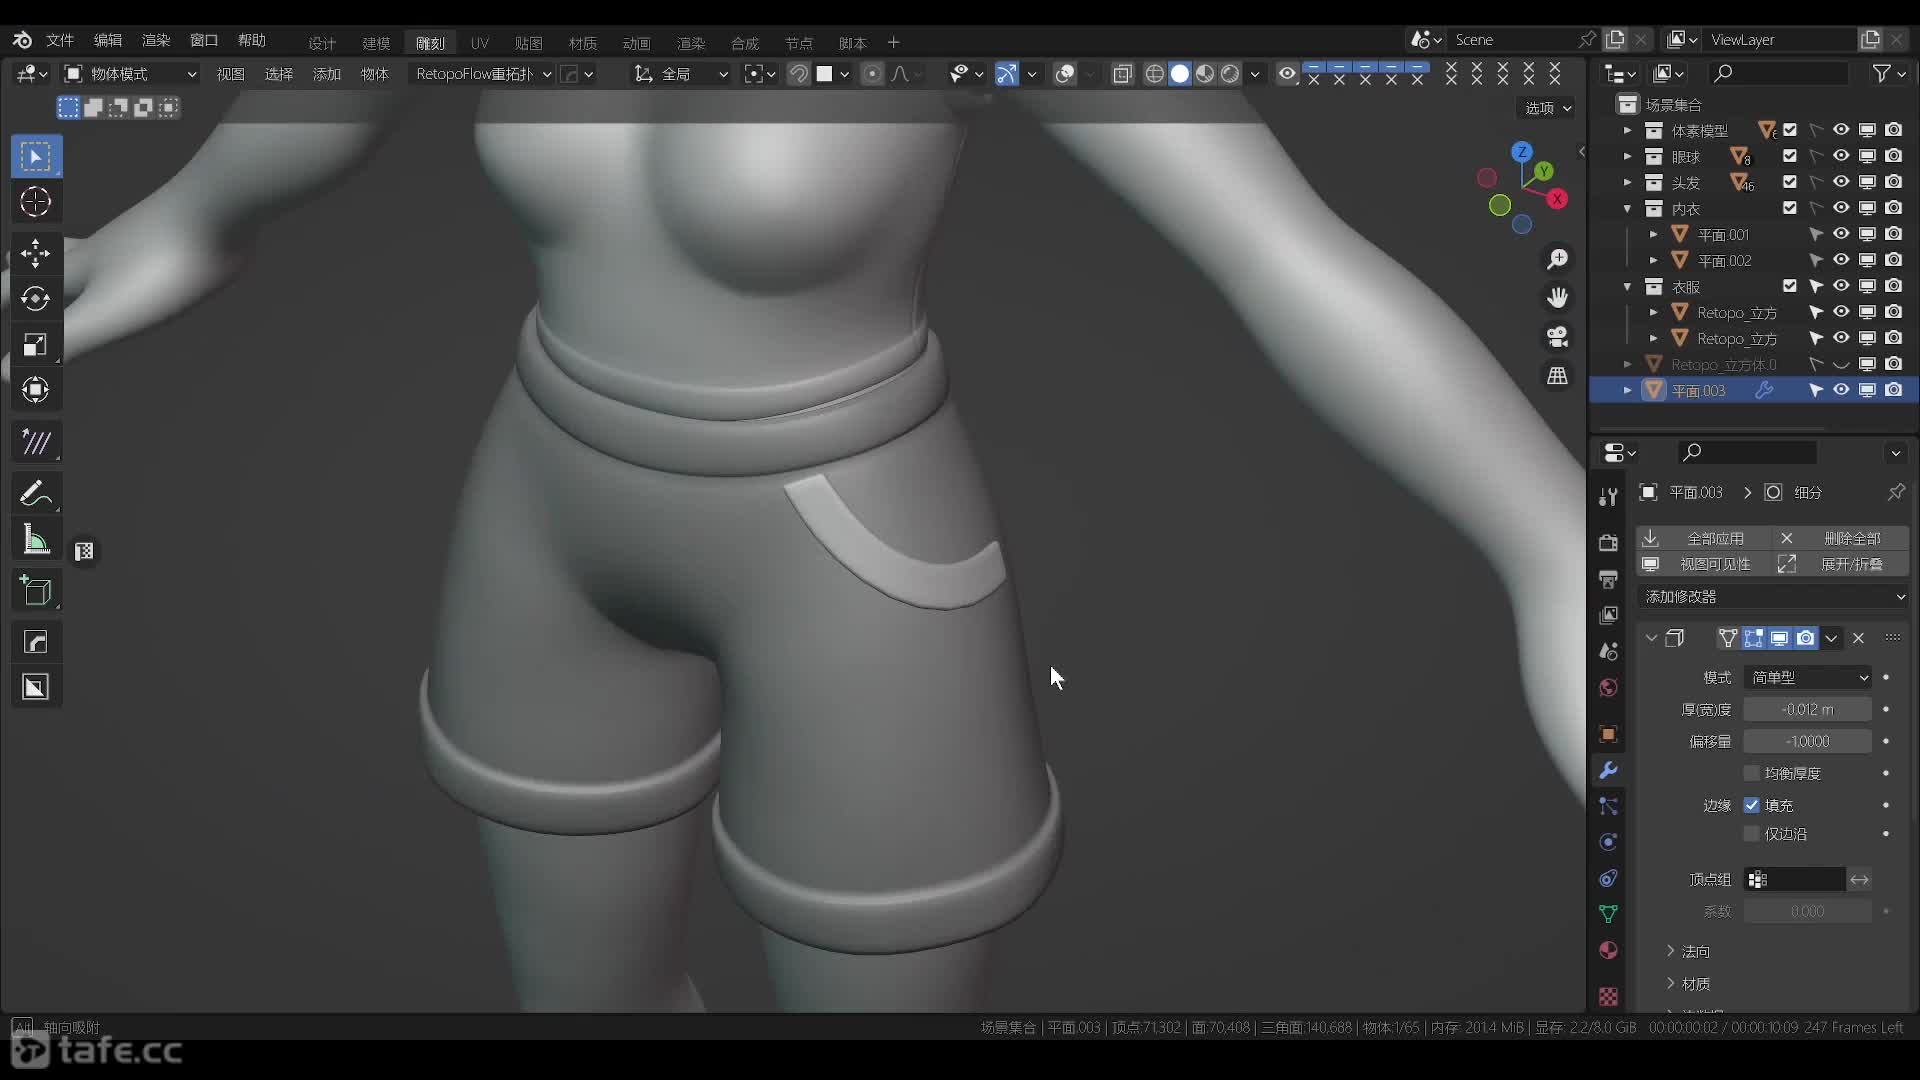Click the viewport zoom magnifier icon
Screen dimensions: 1920x1080
point(1557,260)
